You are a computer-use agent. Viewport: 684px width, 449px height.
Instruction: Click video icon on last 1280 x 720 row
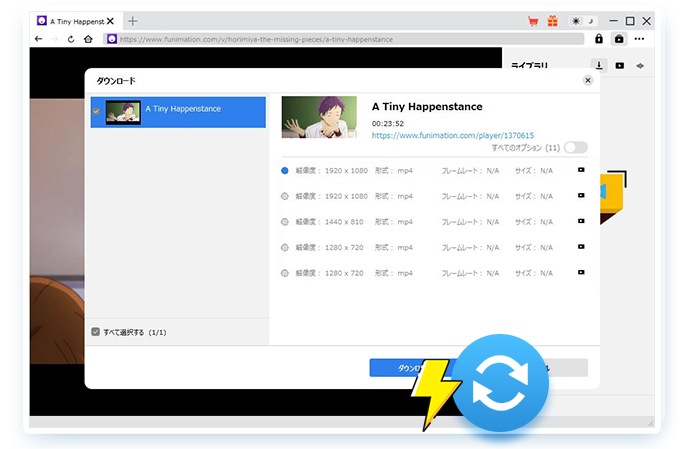(x=581, y=272)
